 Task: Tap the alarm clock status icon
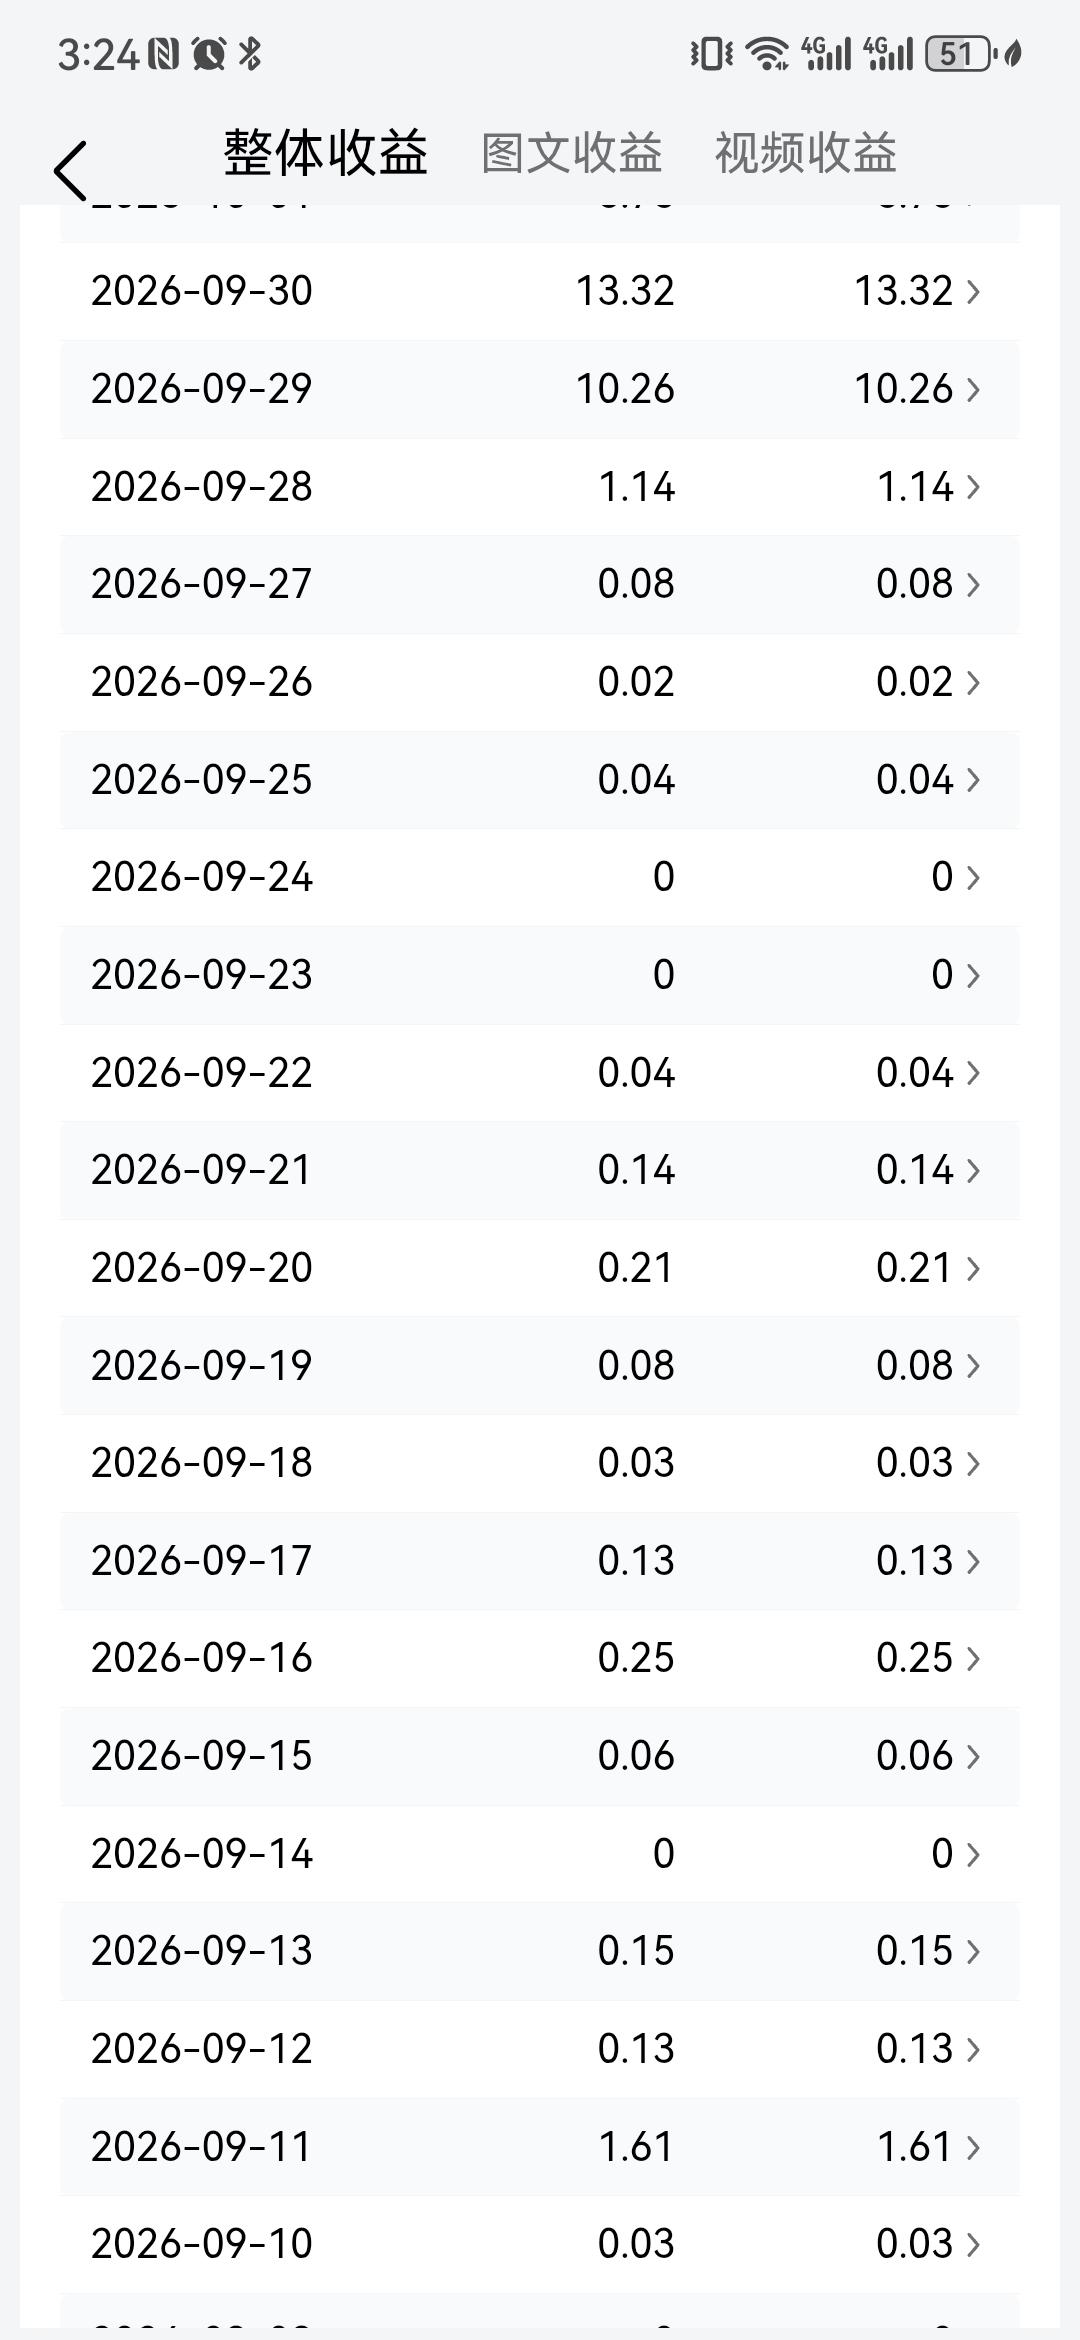tap(208, 53)
